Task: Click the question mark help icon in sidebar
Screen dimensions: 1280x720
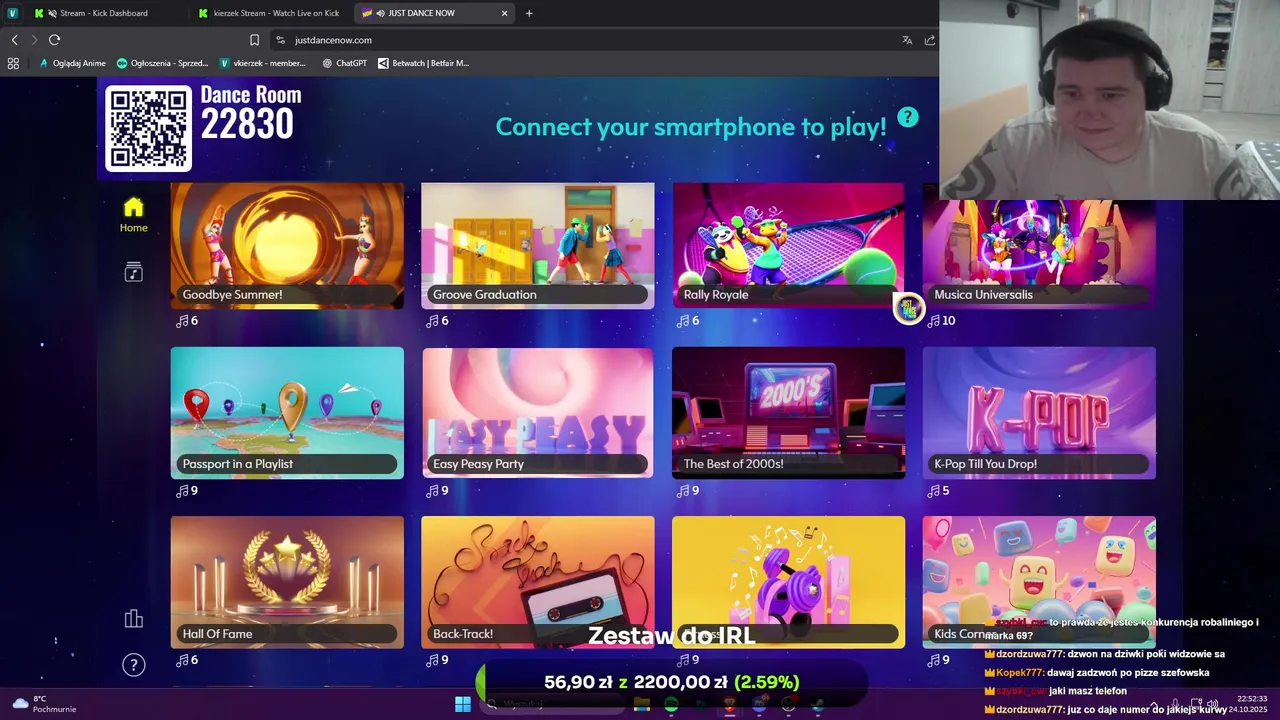Action: 133,665
